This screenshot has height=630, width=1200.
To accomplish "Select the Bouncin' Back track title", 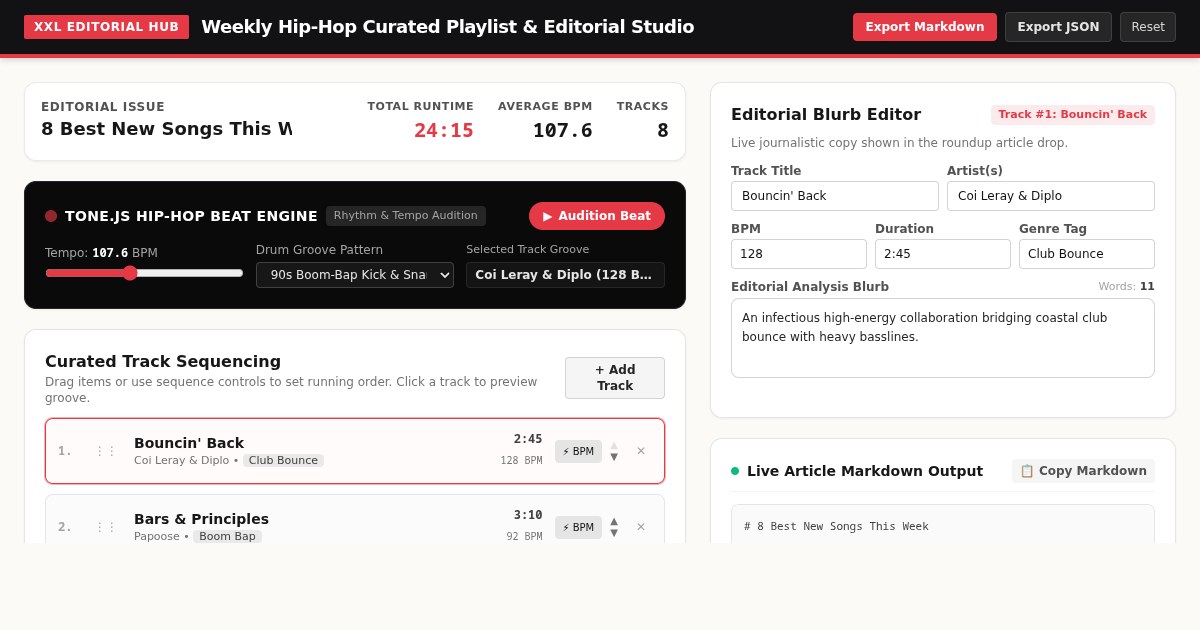I will click(x=189, y=443).
